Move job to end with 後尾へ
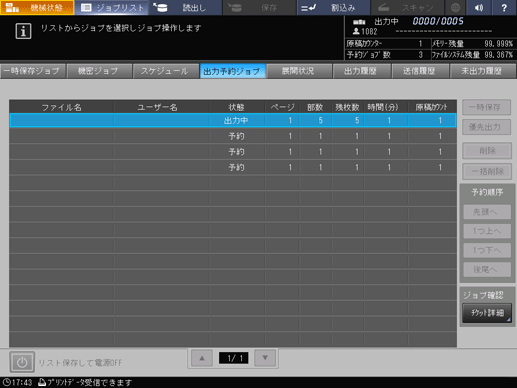This screenshot has height=388, width=517. point(487,269)
